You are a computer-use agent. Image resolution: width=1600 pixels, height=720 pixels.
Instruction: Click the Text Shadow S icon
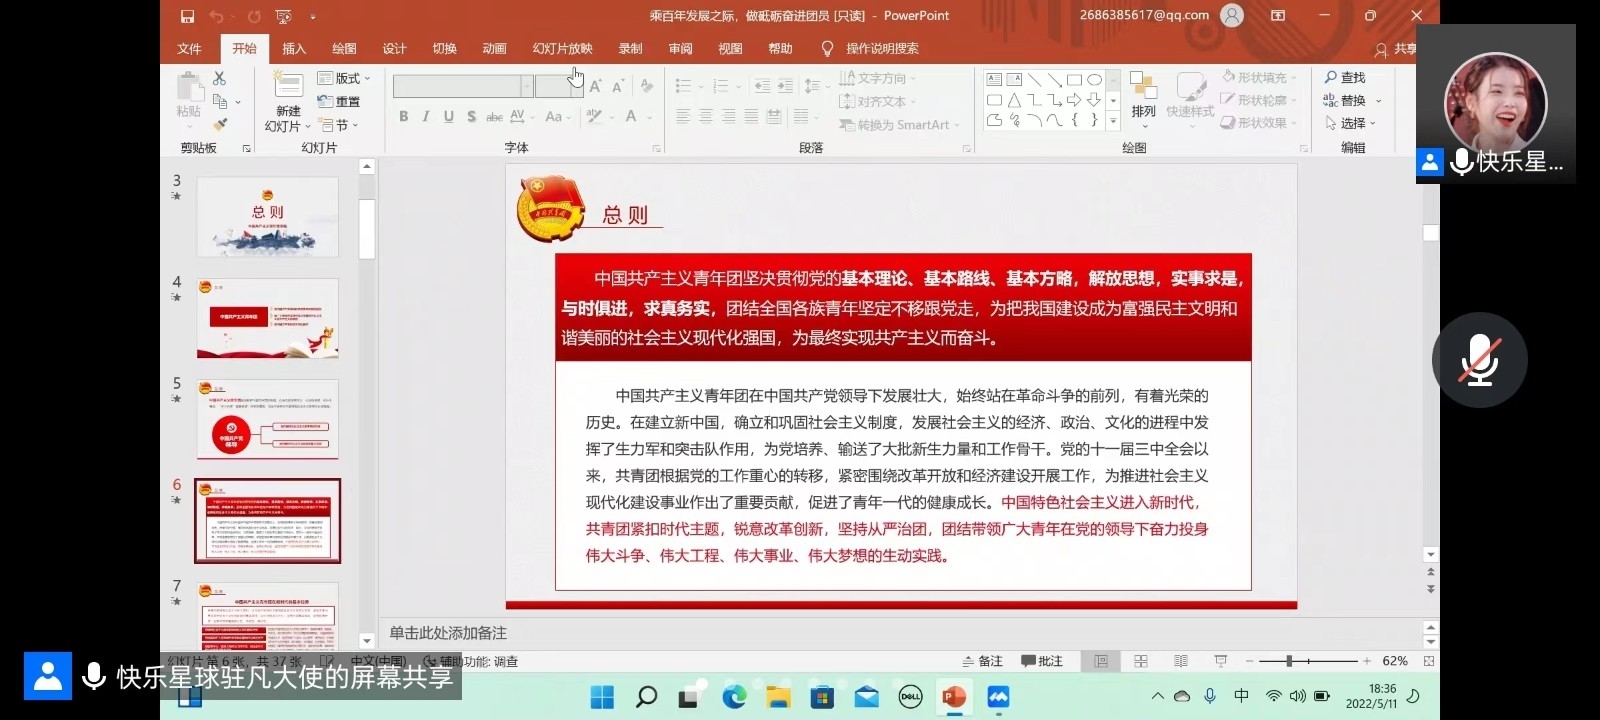471,117
